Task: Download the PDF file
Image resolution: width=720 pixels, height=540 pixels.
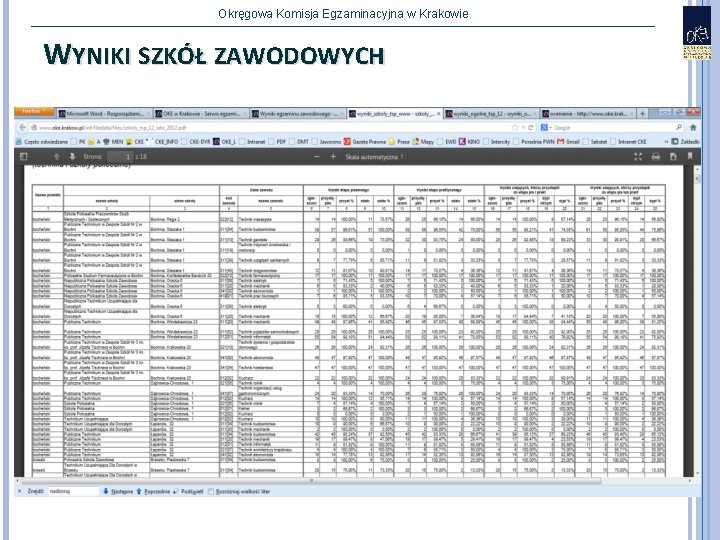Action: (x=673, y=157)
